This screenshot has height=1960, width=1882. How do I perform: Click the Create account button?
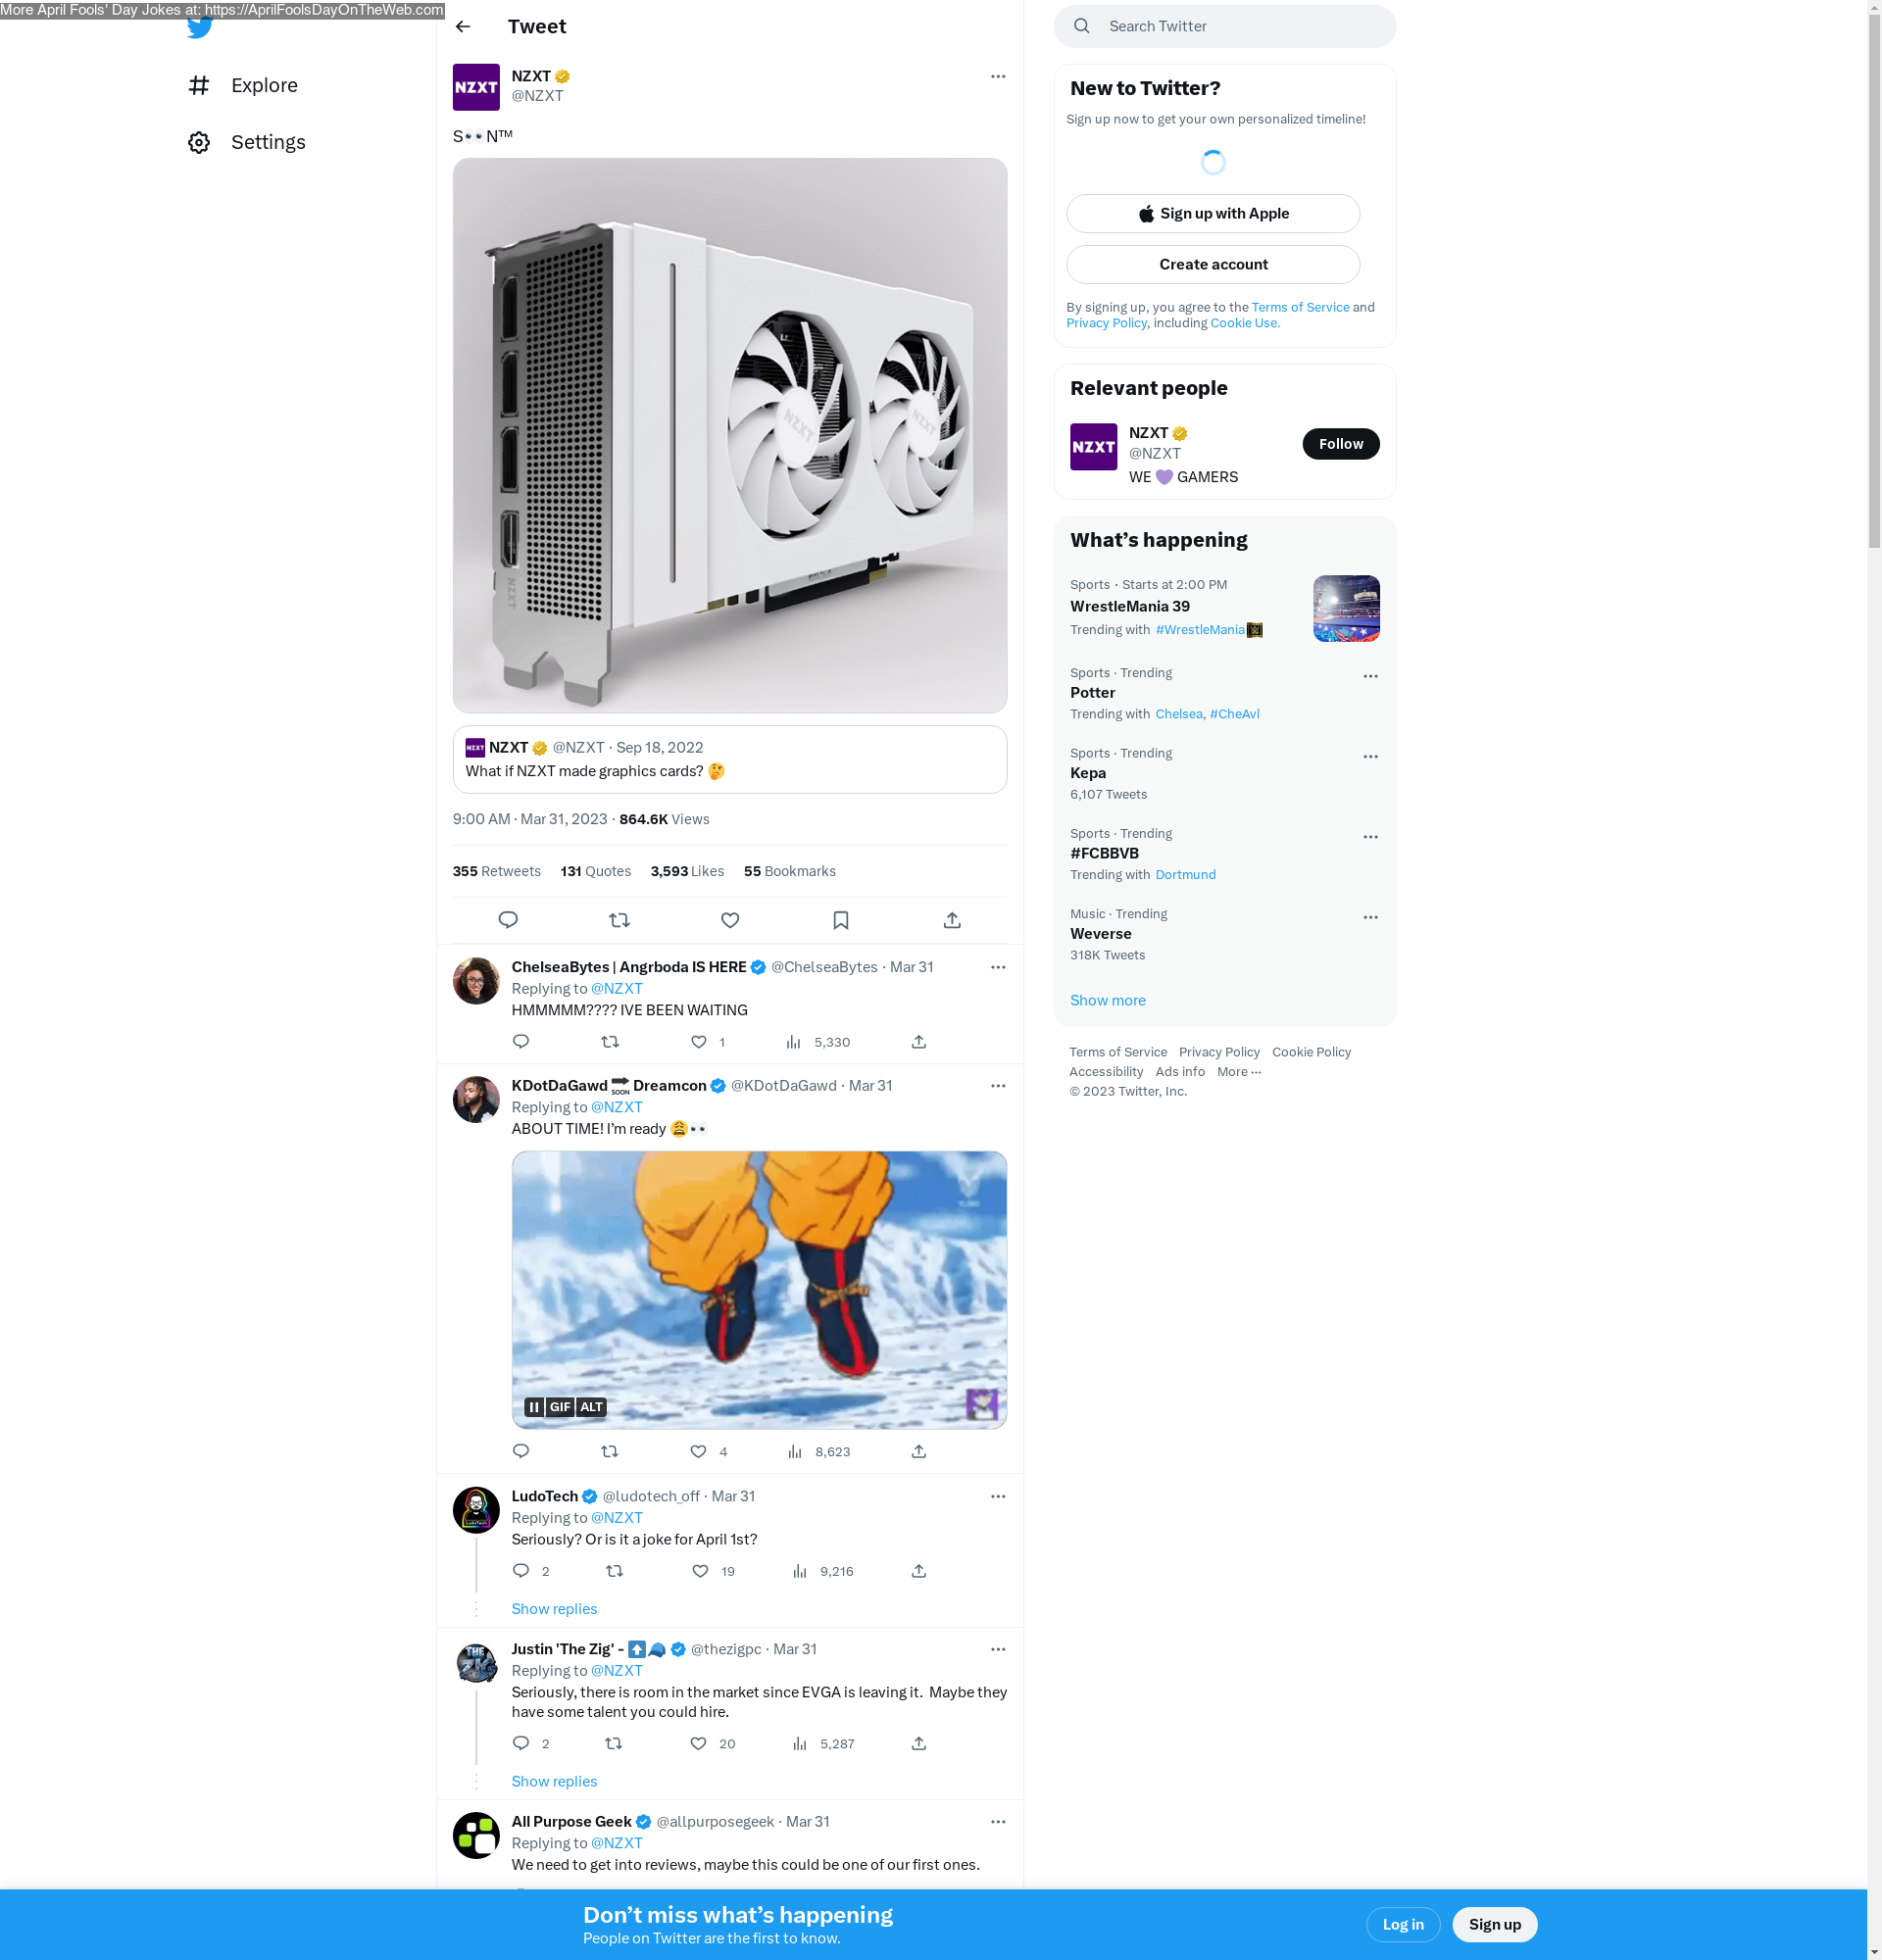pos(1213,264)
